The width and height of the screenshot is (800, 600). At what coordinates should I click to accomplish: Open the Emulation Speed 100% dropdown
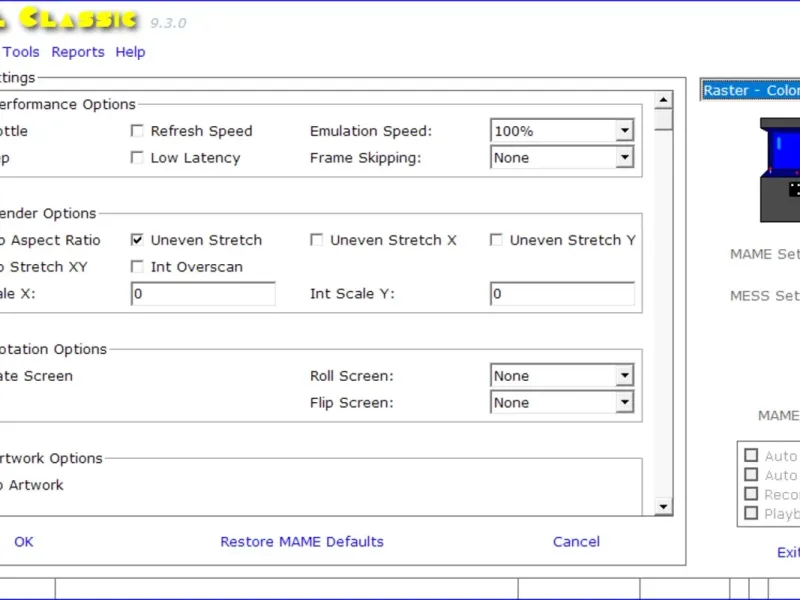562,131
